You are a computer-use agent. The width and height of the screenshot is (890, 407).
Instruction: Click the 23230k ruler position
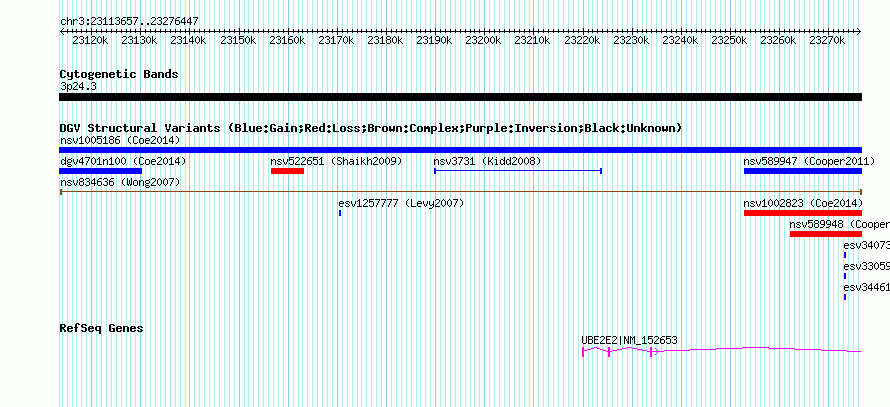[631, 40]
